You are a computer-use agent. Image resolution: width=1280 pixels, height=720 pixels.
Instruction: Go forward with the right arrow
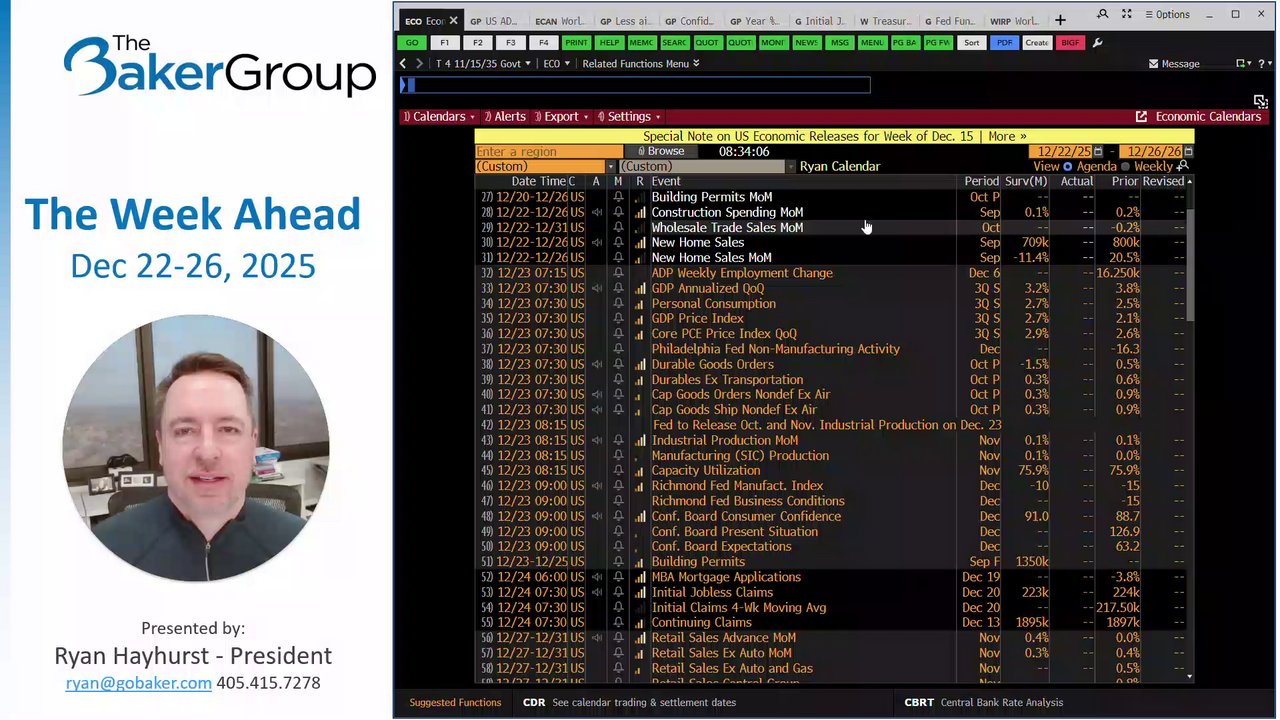coord(420,63)
